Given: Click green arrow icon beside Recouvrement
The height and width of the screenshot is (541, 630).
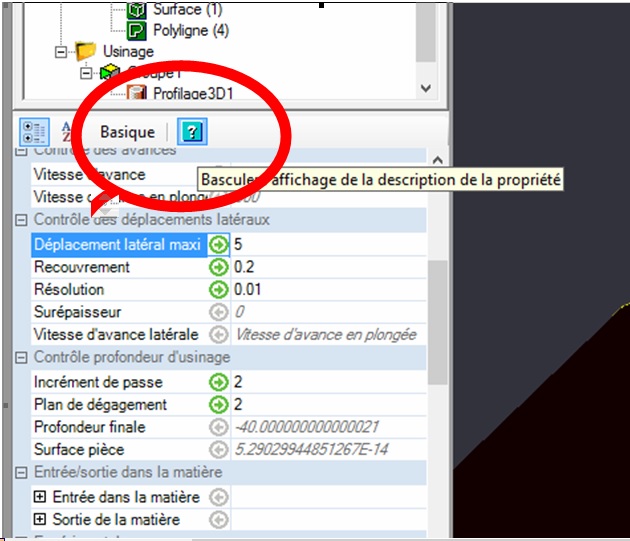Looking at the screenshot, I should tap(219, 267).
